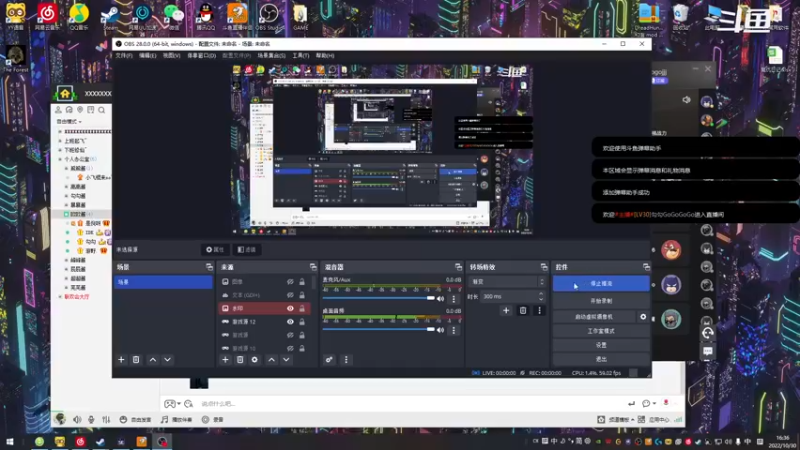Image resolution: width=800 pixels, height=450 pixels.
Task: Enable Studio Mode button
Action: point(601,331)
